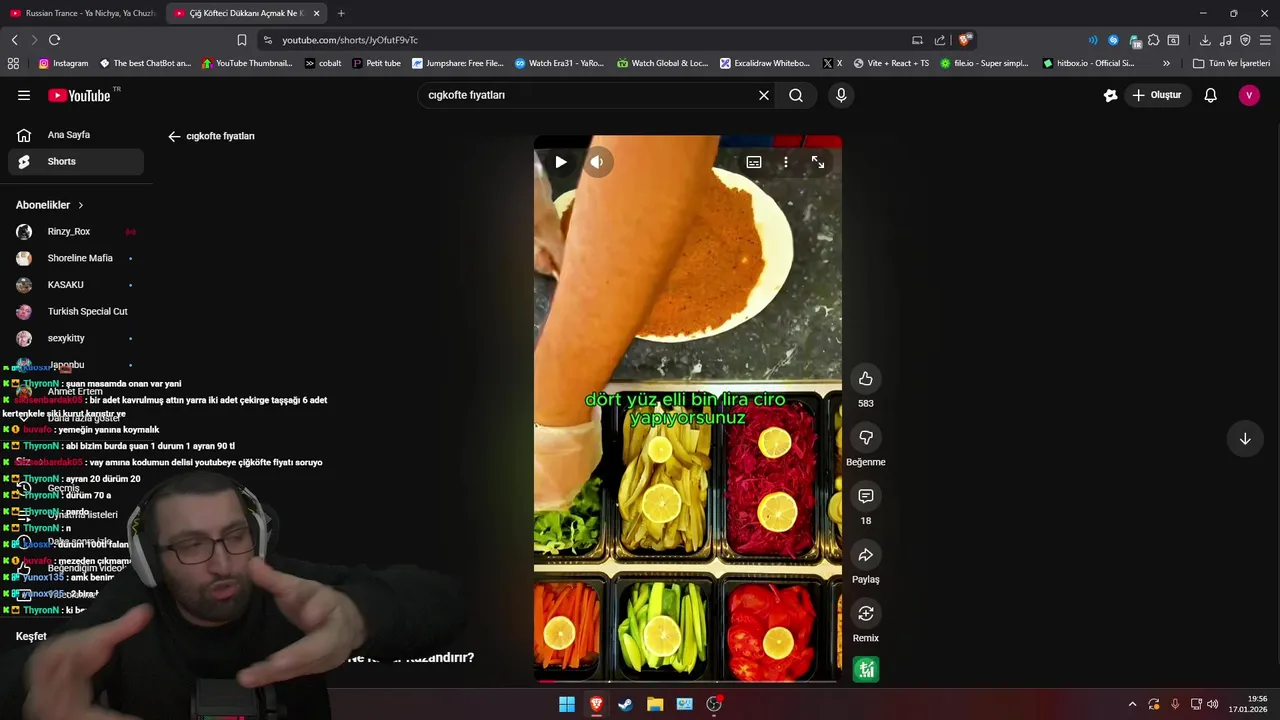
Task: Expand the Abonelikler section chevron
Action: tap(81, 205)
